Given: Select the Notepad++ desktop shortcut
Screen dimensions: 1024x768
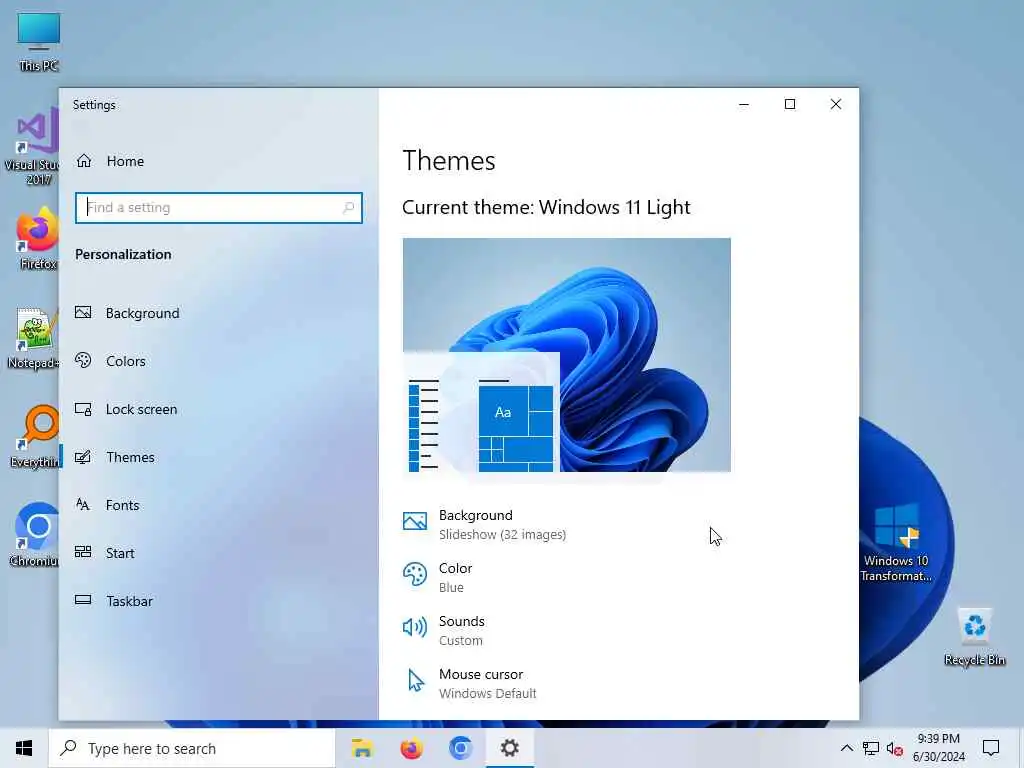Looking at the screenshot, I should tap(33, 338).
